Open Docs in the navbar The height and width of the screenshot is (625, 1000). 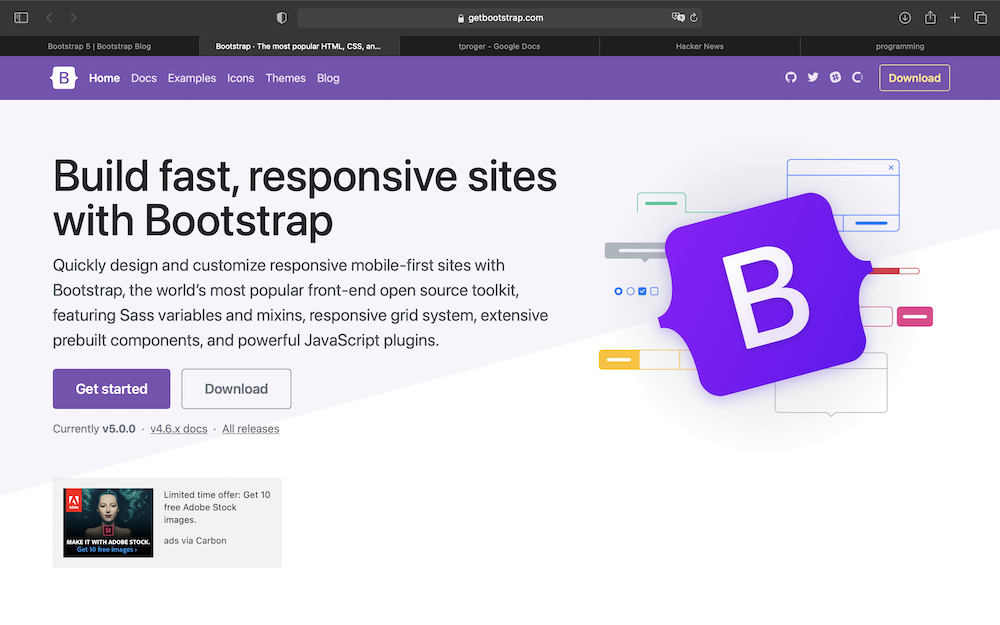[143, 78]
